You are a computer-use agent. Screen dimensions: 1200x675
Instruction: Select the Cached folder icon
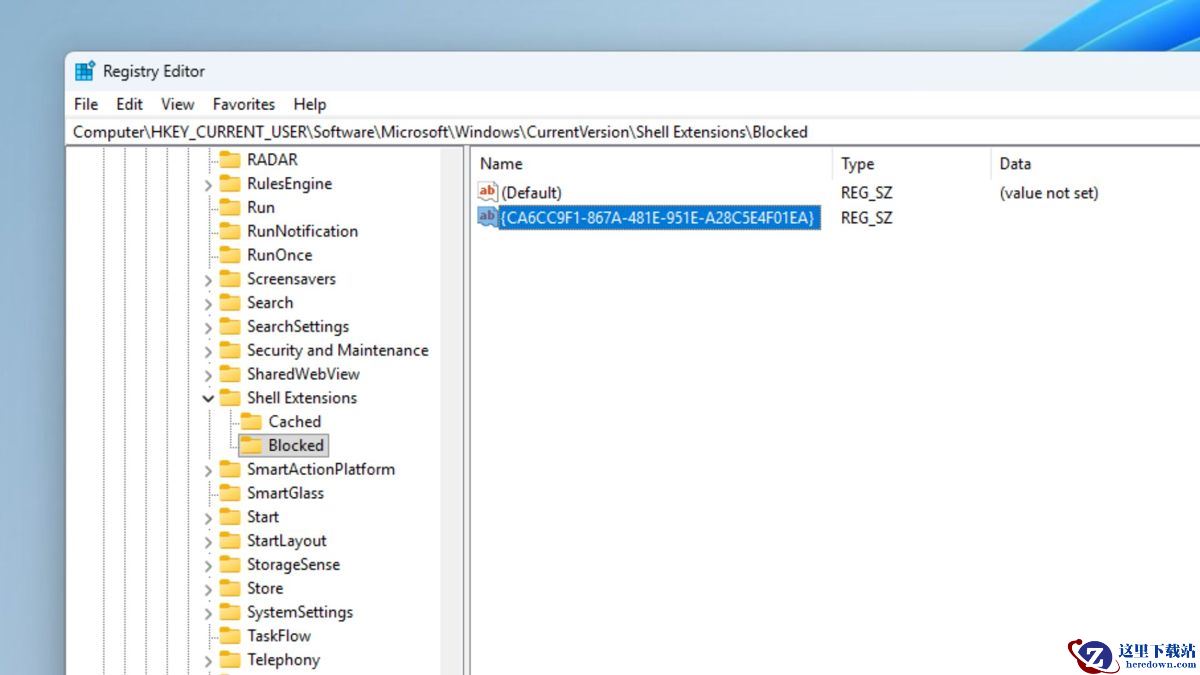[x=251, y=421]
